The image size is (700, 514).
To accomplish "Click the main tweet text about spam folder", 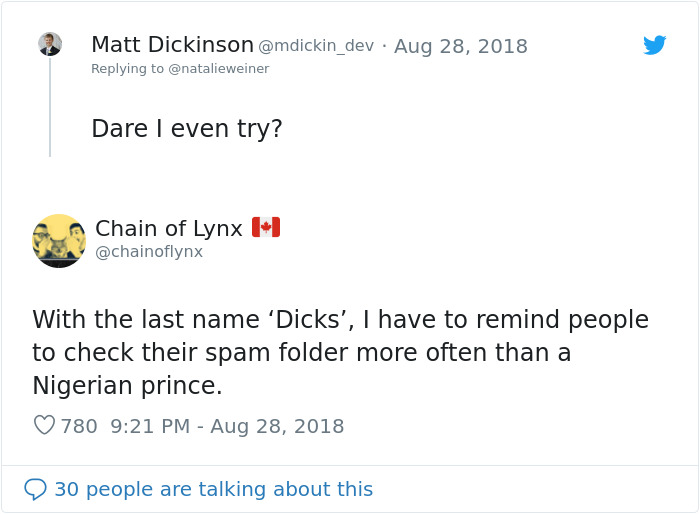I will click(x=340, y=352).
